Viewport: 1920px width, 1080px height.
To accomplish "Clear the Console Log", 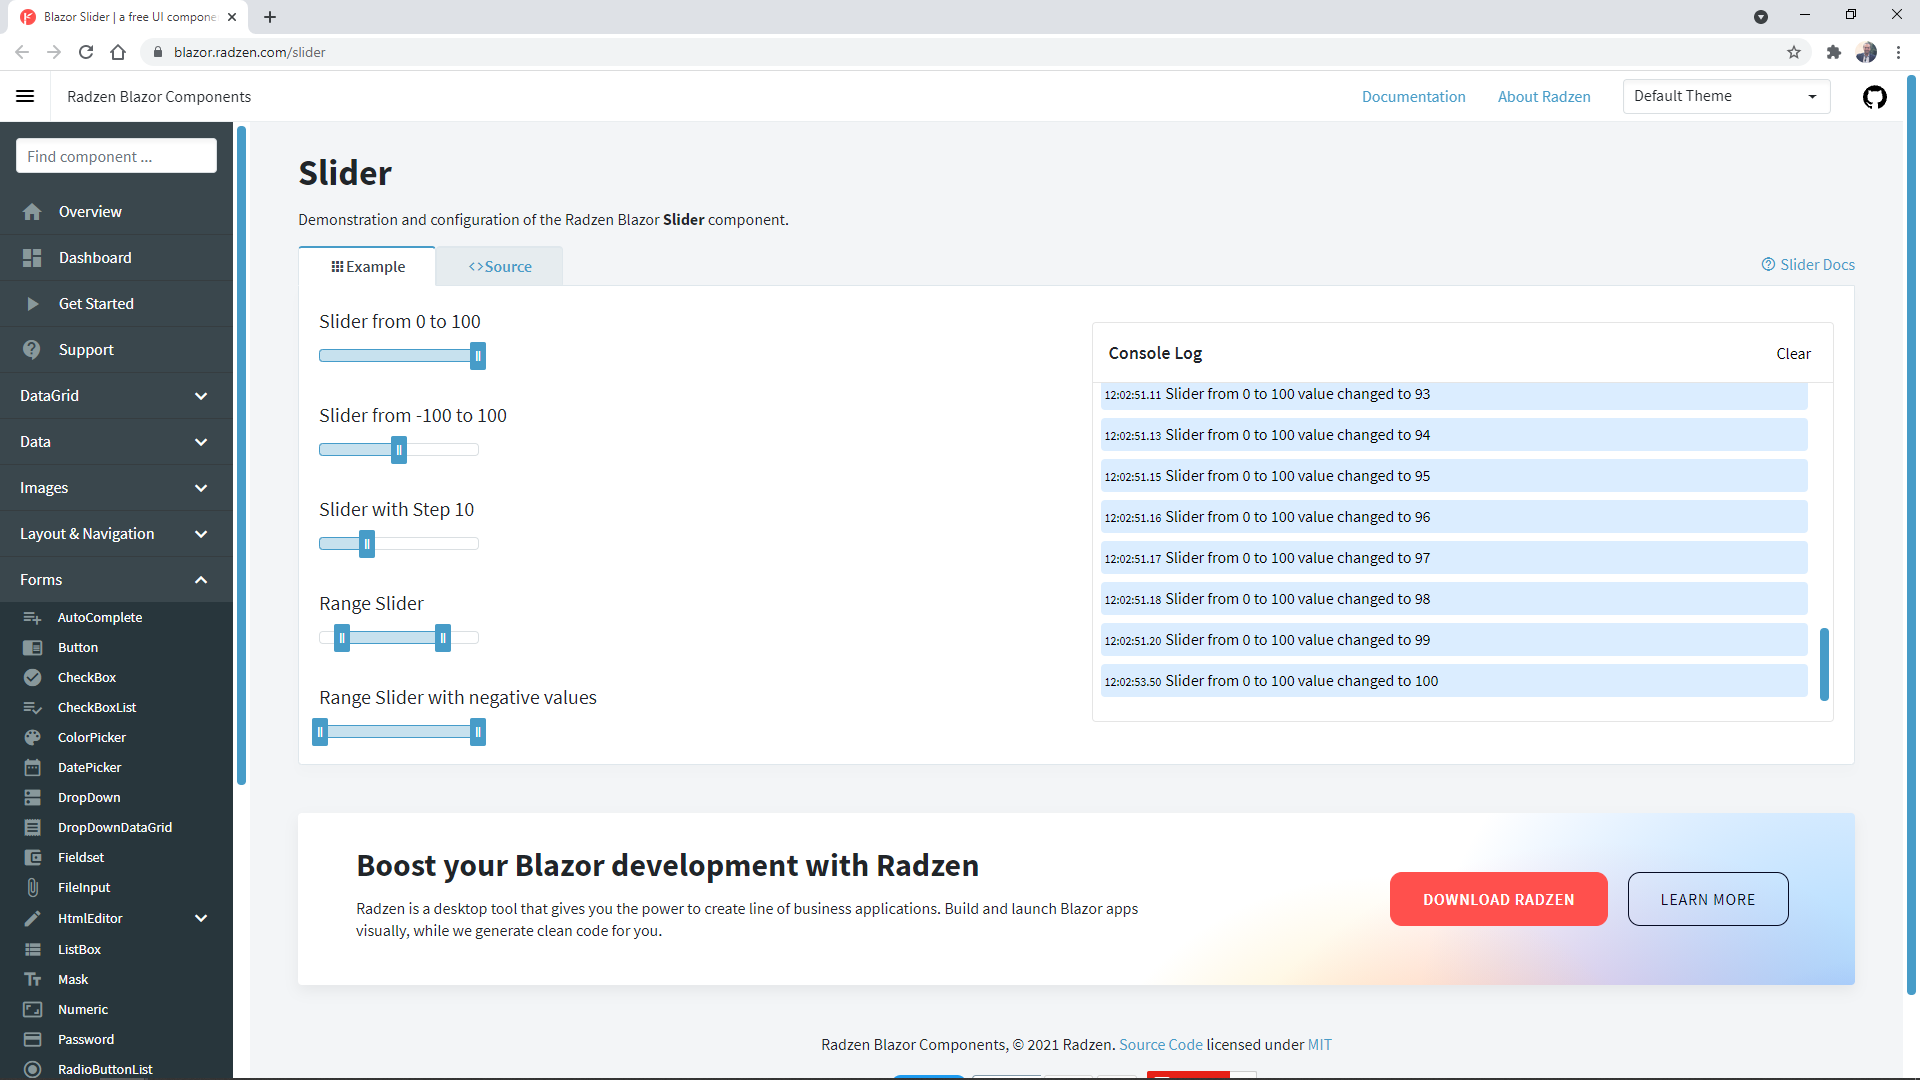I will (x=1793, y=354).
